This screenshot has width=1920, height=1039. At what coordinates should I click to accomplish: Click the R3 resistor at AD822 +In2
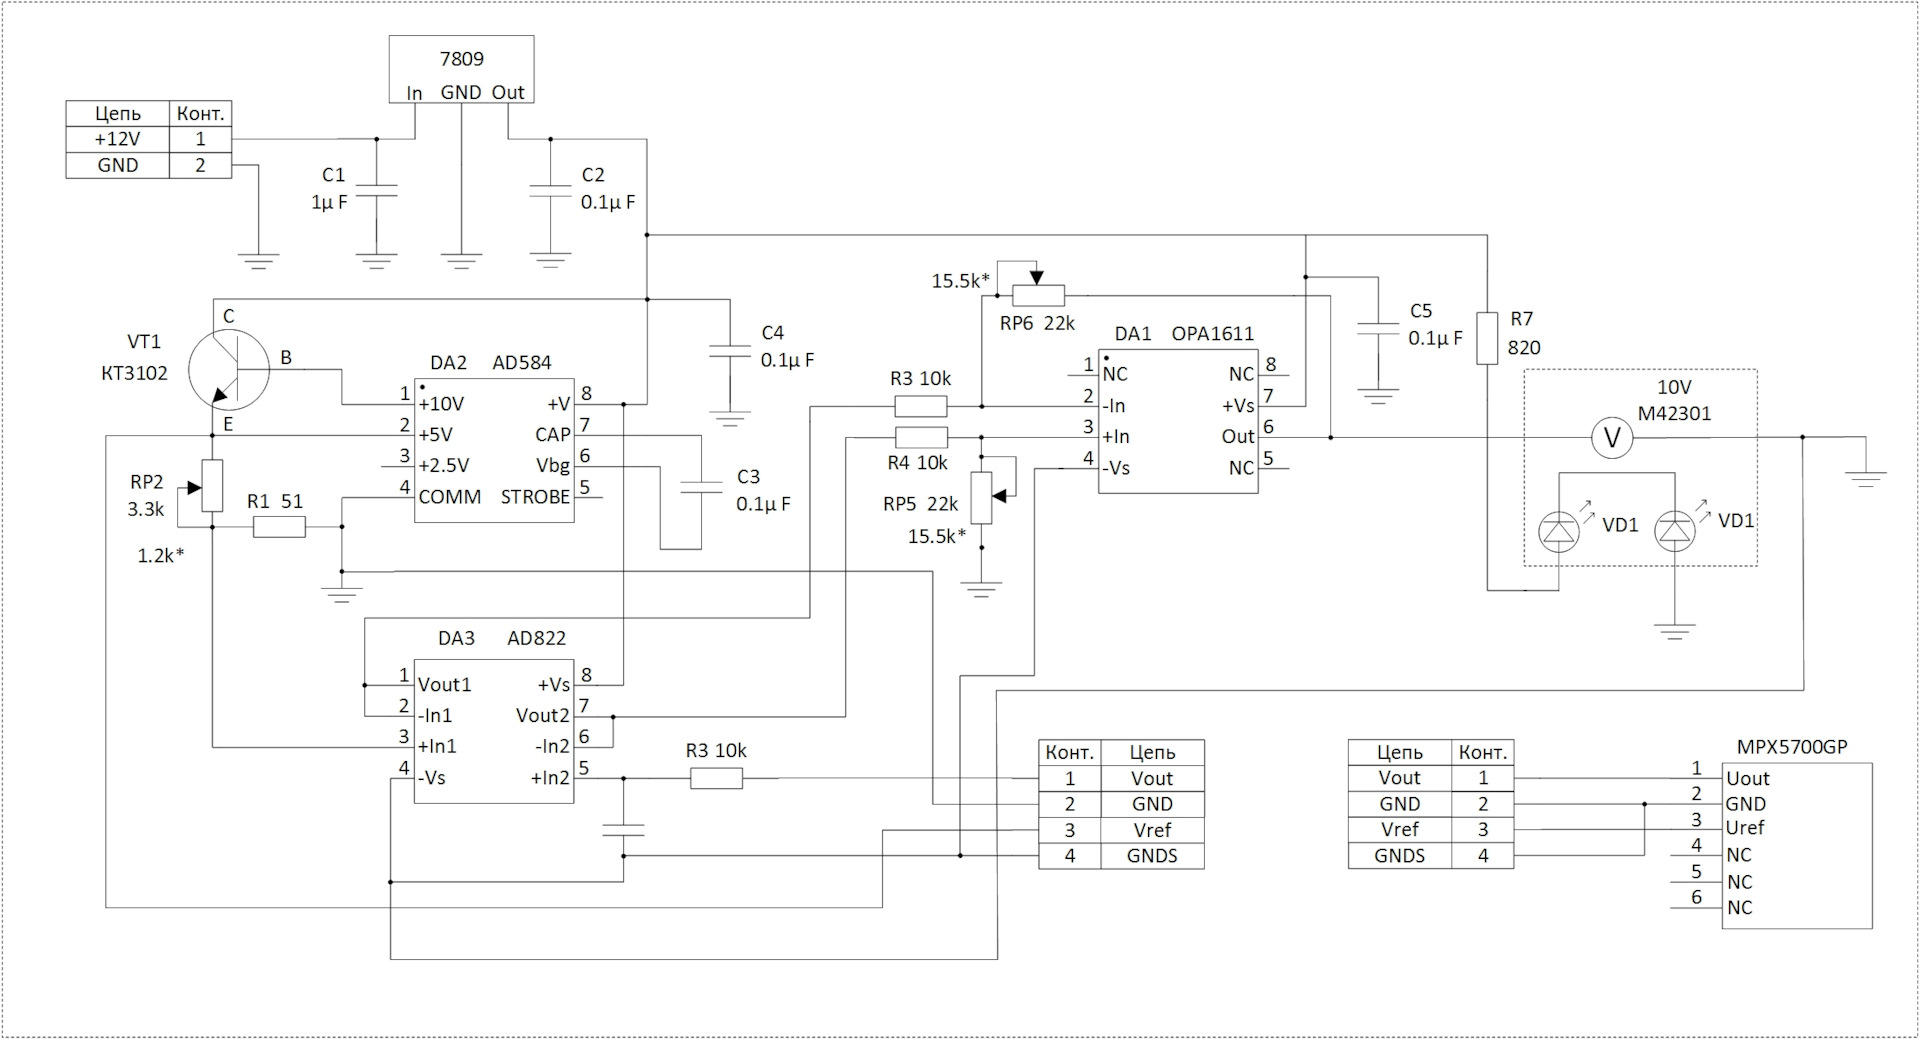click(x=716, y=778)
